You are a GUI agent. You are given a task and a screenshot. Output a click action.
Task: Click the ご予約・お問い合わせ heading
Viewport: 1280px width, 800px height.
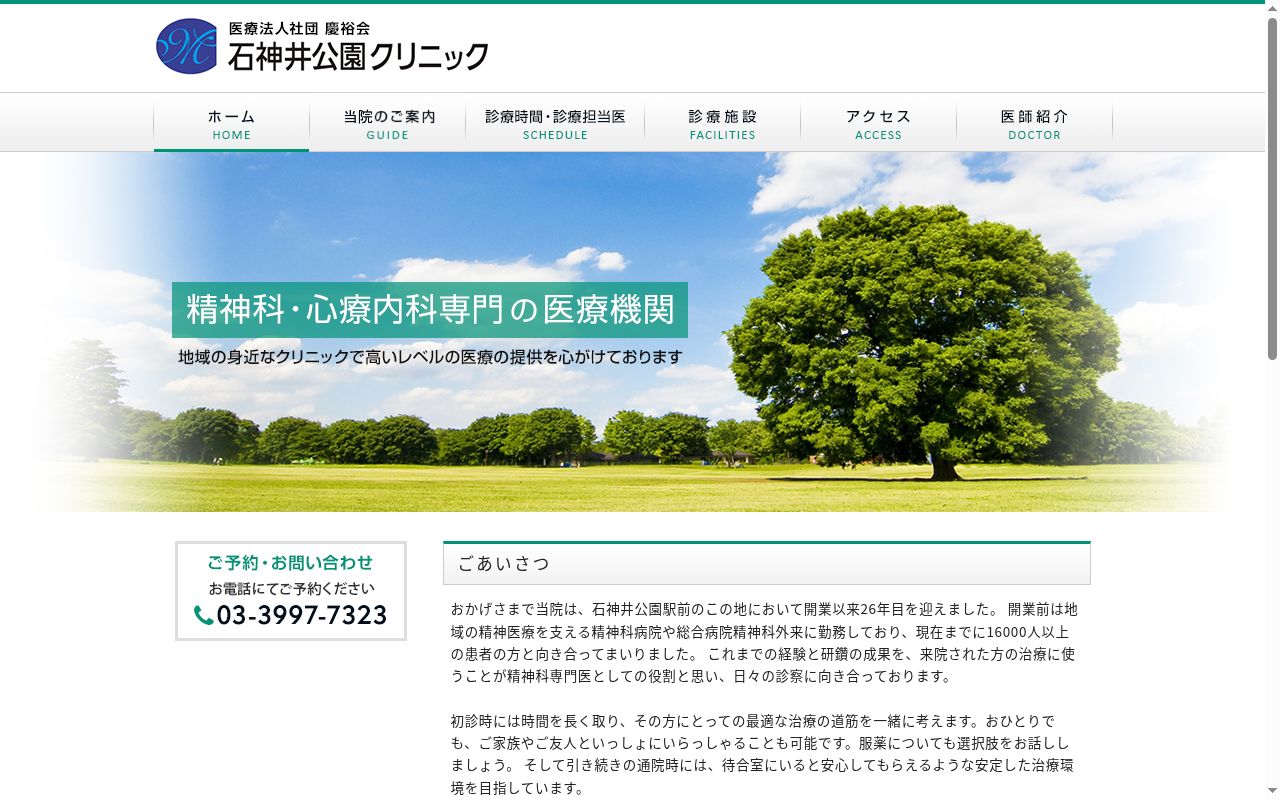291,562
